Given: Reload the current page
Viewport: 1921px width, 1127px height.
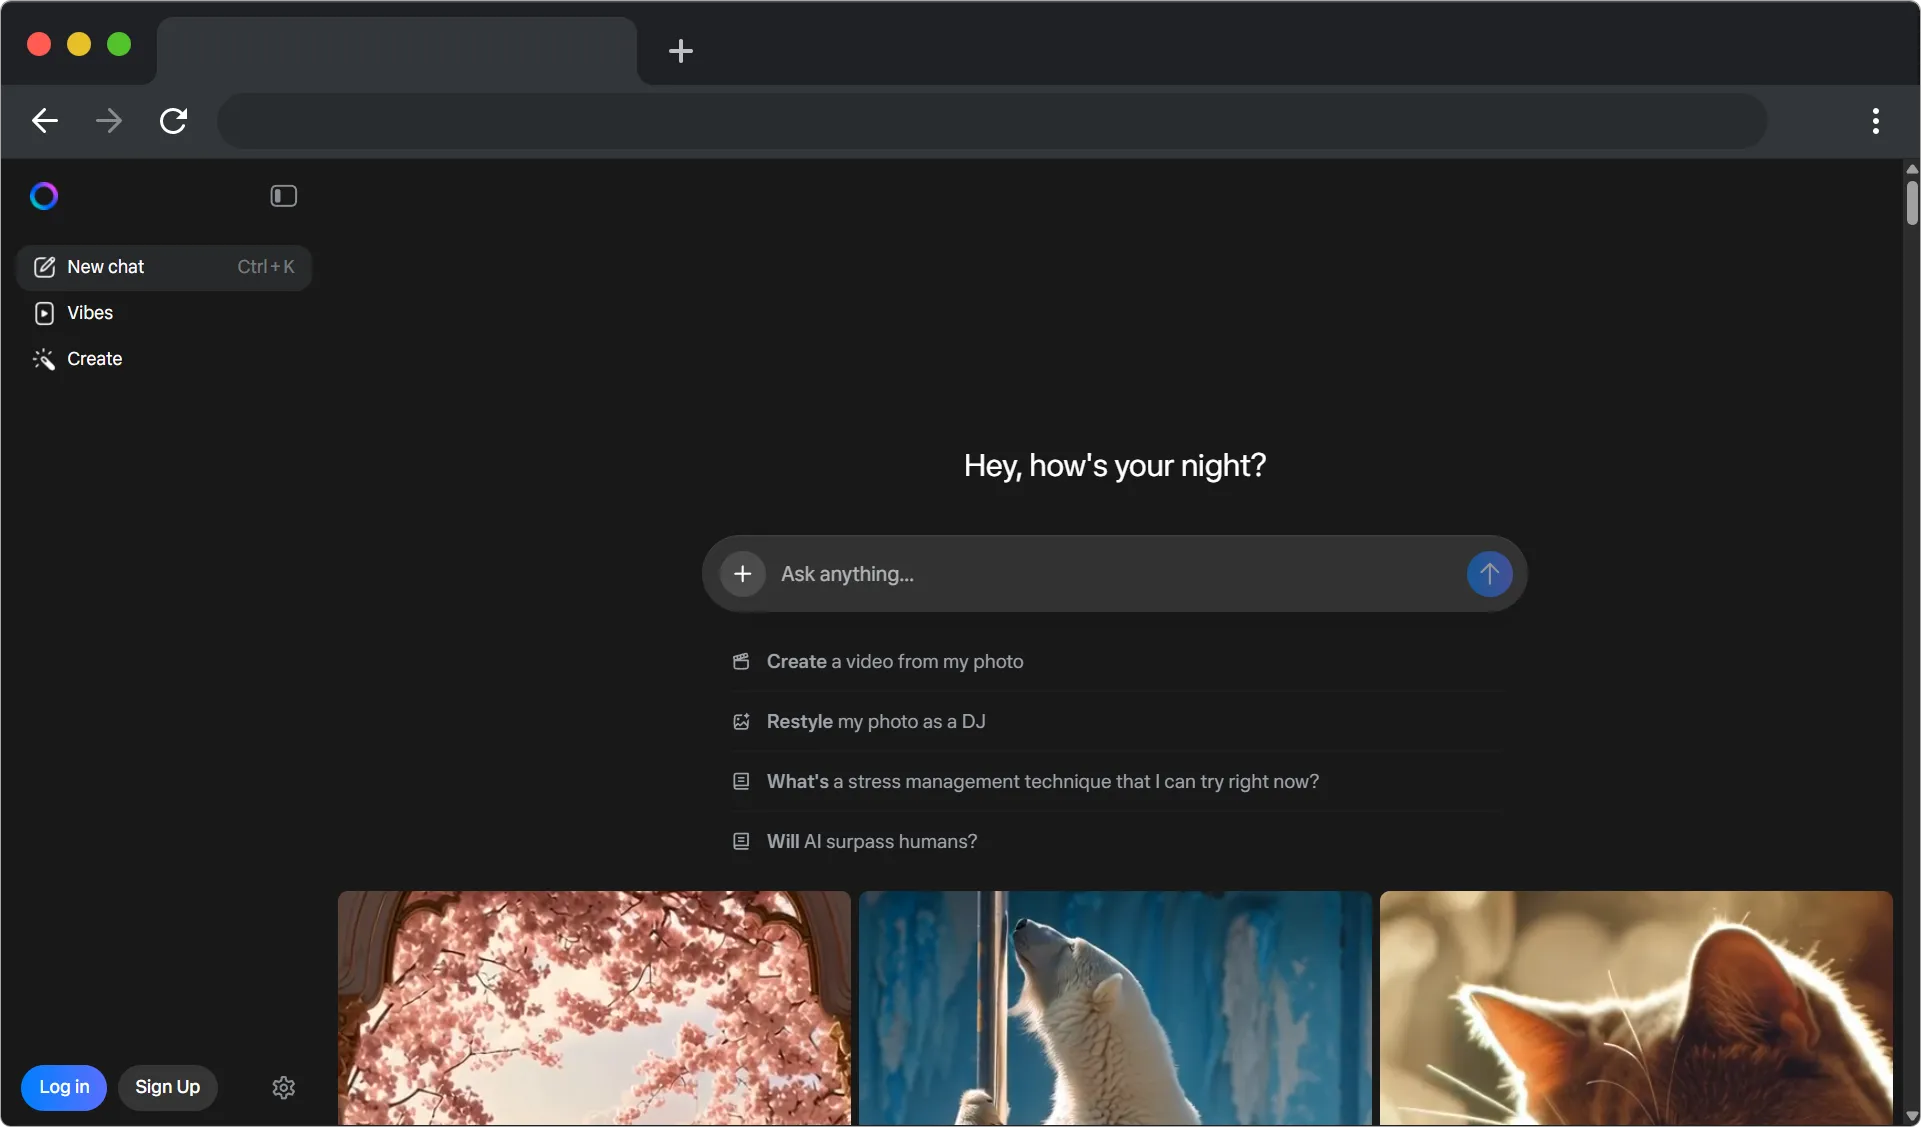Looking at the screenshot, I should point(173,121).
